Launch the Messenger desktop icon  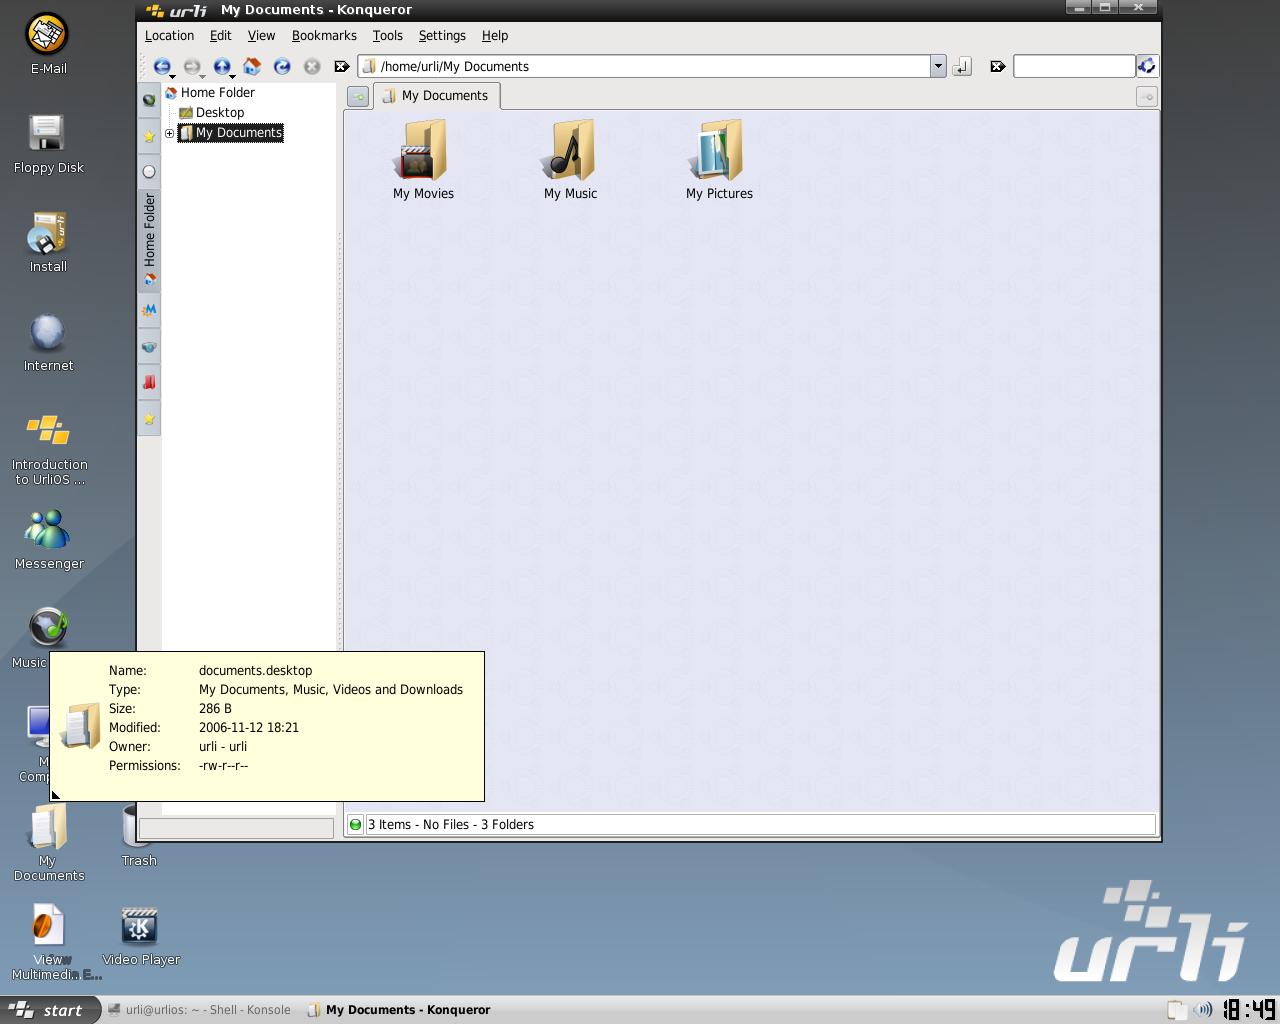click(x=49, y=540)
